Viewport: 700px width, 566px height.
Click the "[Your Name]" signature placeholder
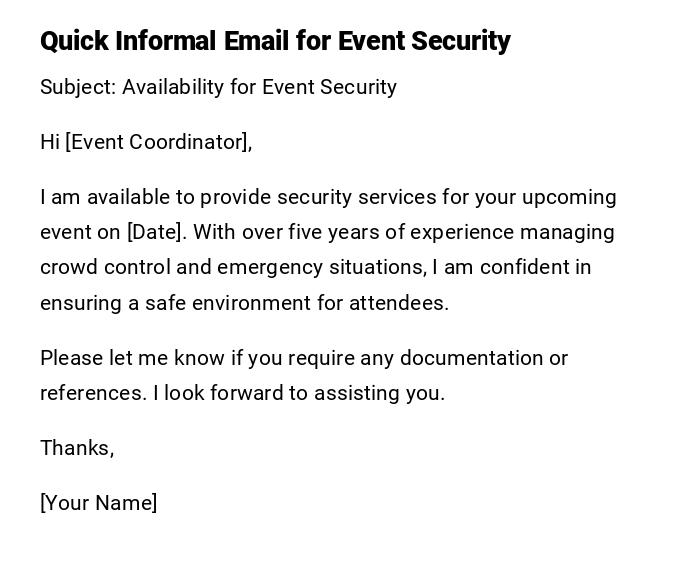98,503
